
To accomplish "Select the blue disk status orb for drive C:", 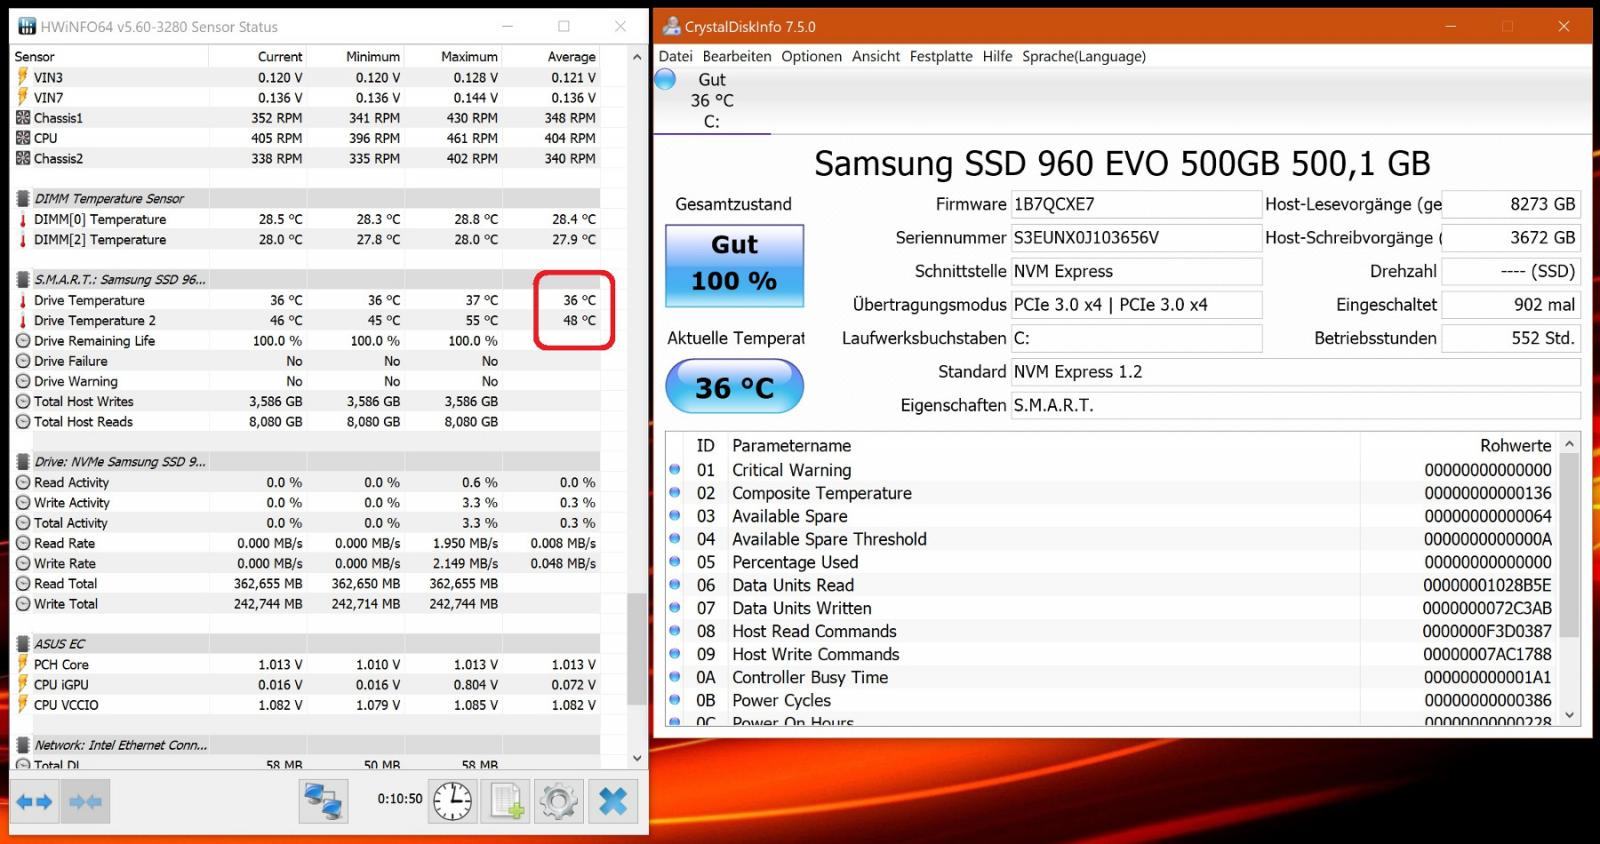I will pos(665,80).
